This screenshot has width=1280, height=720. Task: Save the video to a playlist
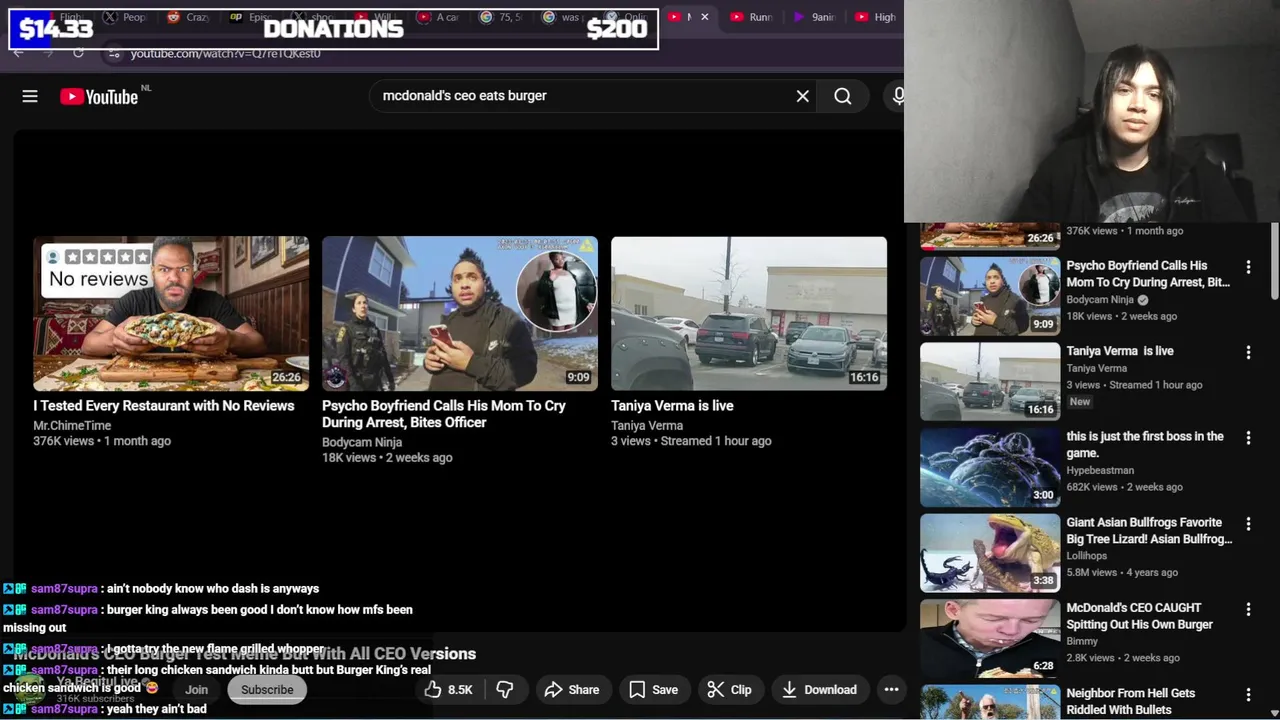(x=654, y=689)
